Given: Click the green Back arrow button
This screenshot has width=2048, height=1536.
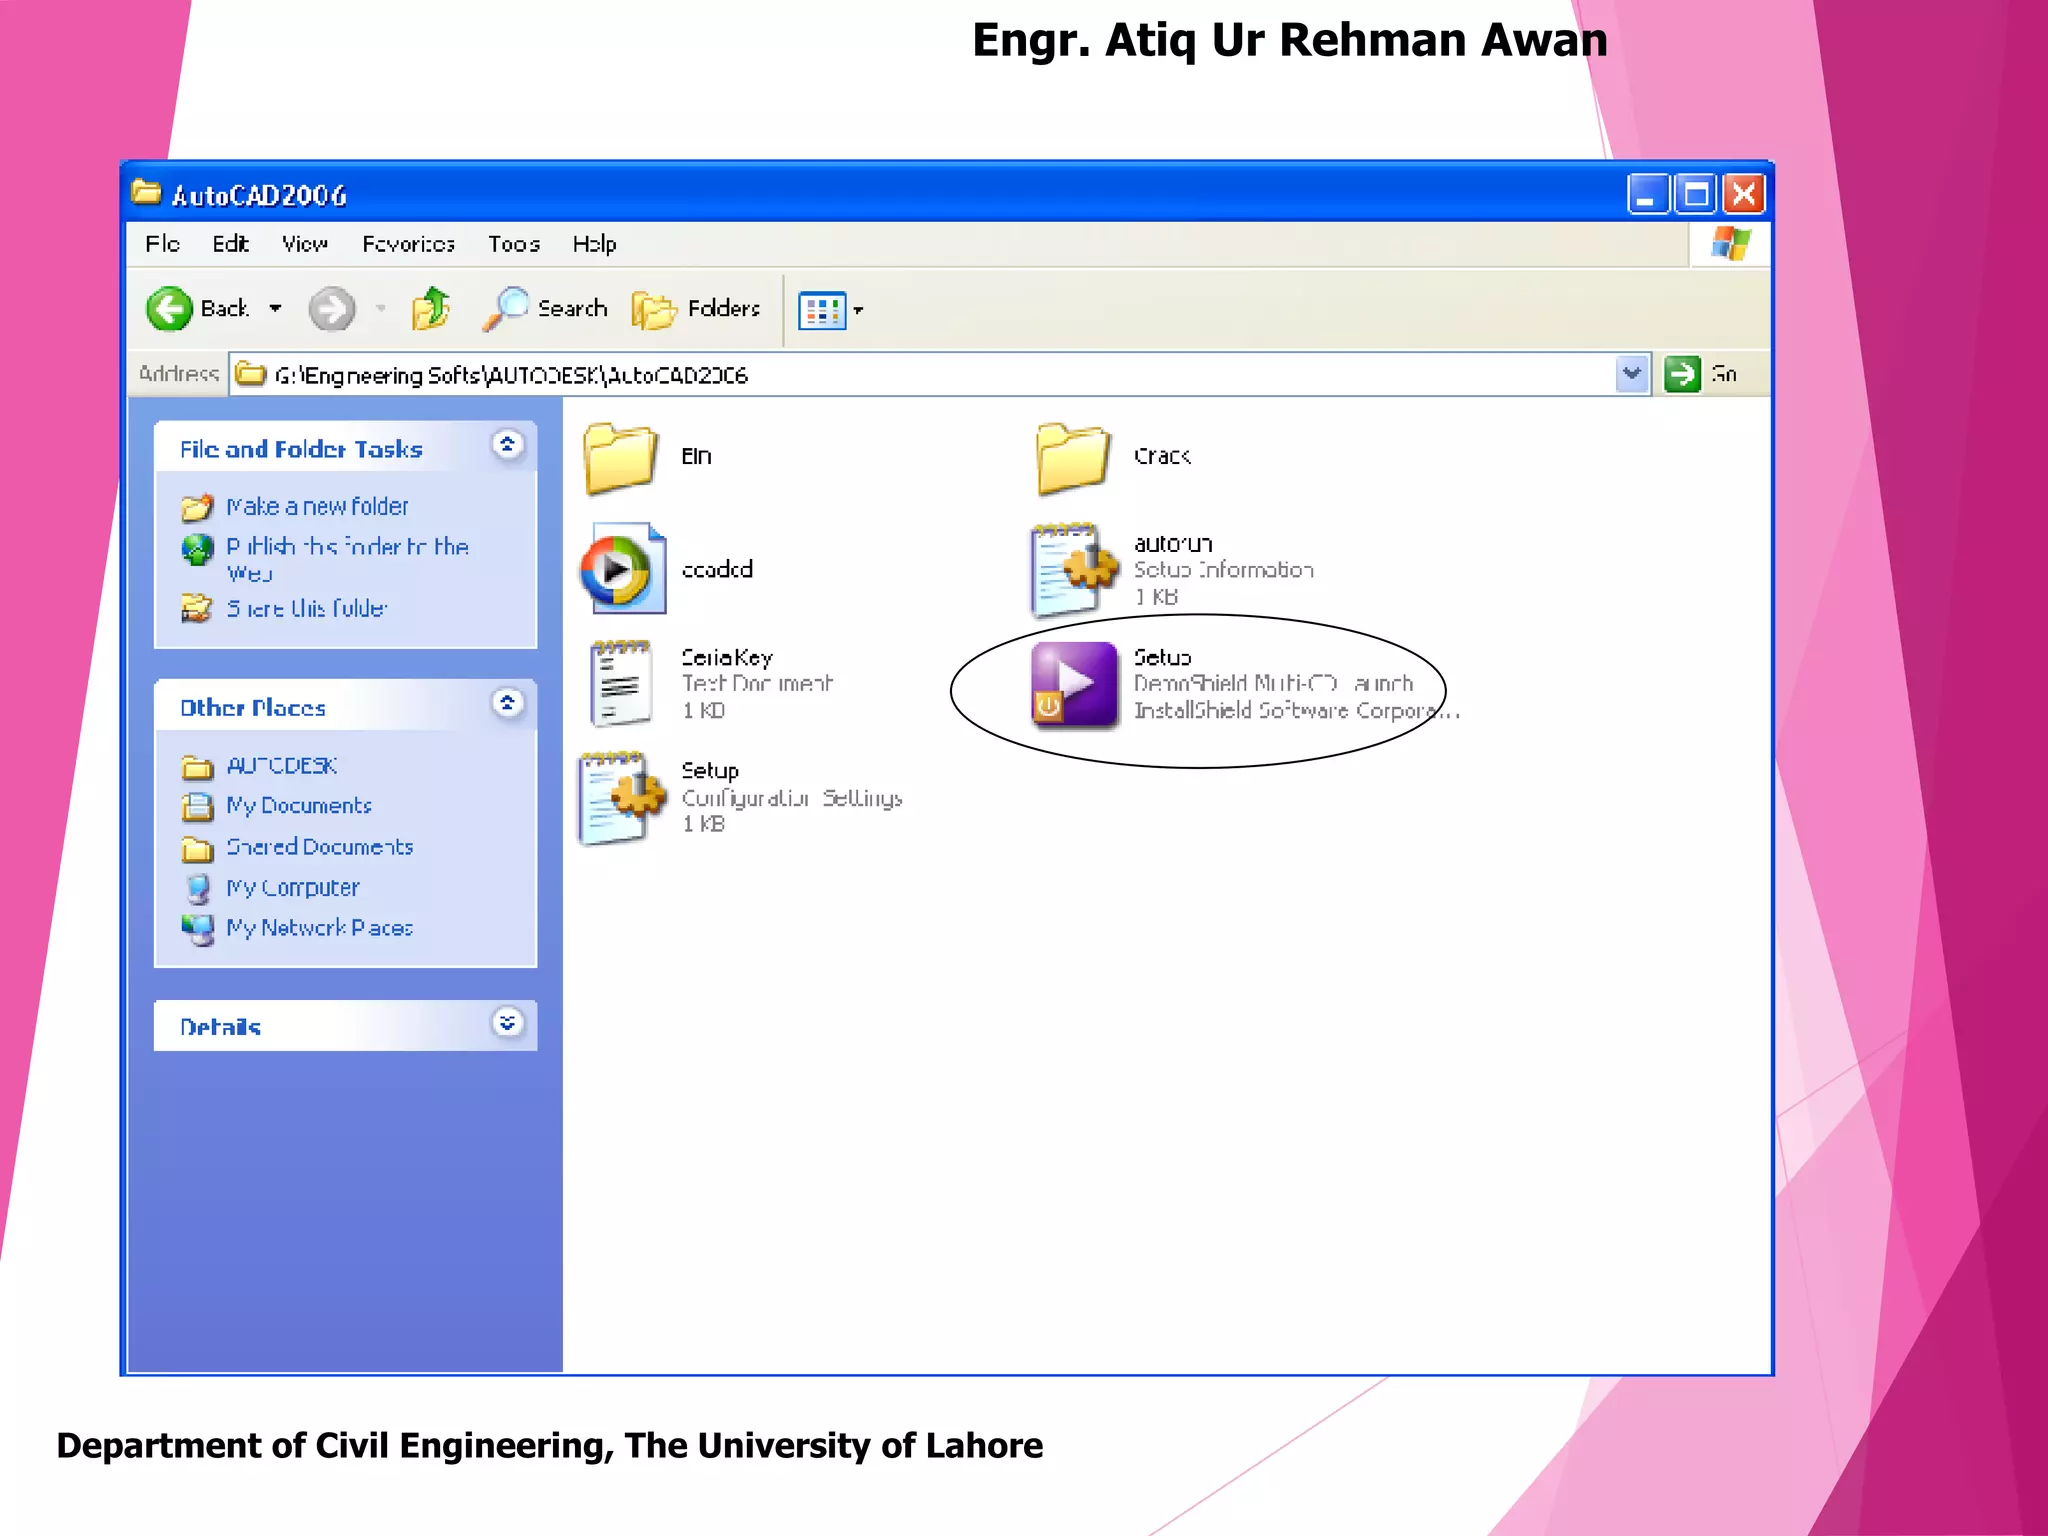Looking at the screenshot, I should [170, 309].
